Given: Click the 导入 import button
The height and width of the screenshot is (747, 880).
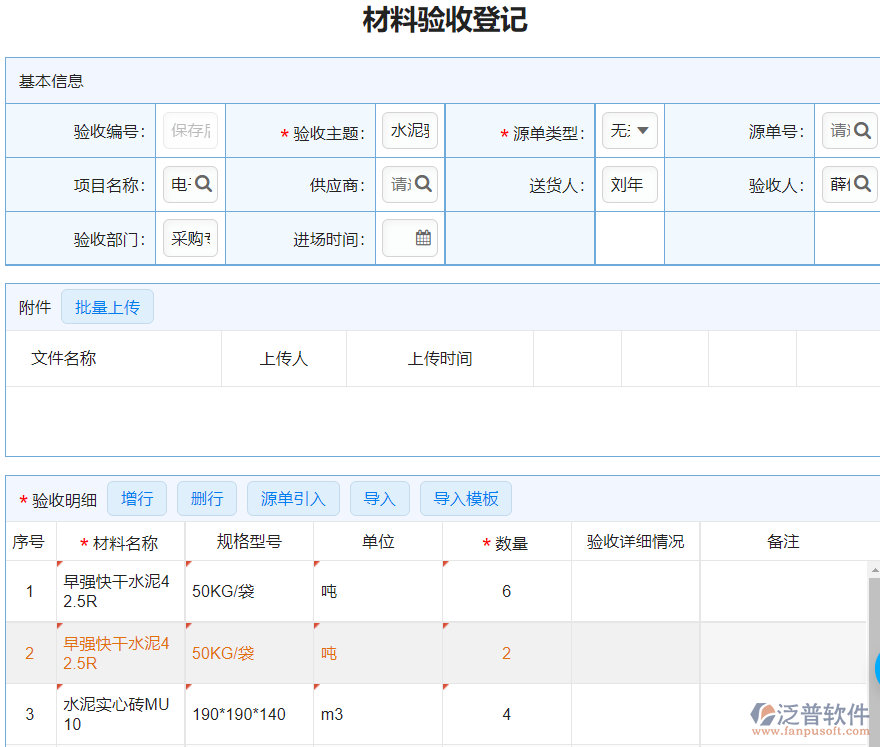Looking at the screenshot, I should click(379, 498).
